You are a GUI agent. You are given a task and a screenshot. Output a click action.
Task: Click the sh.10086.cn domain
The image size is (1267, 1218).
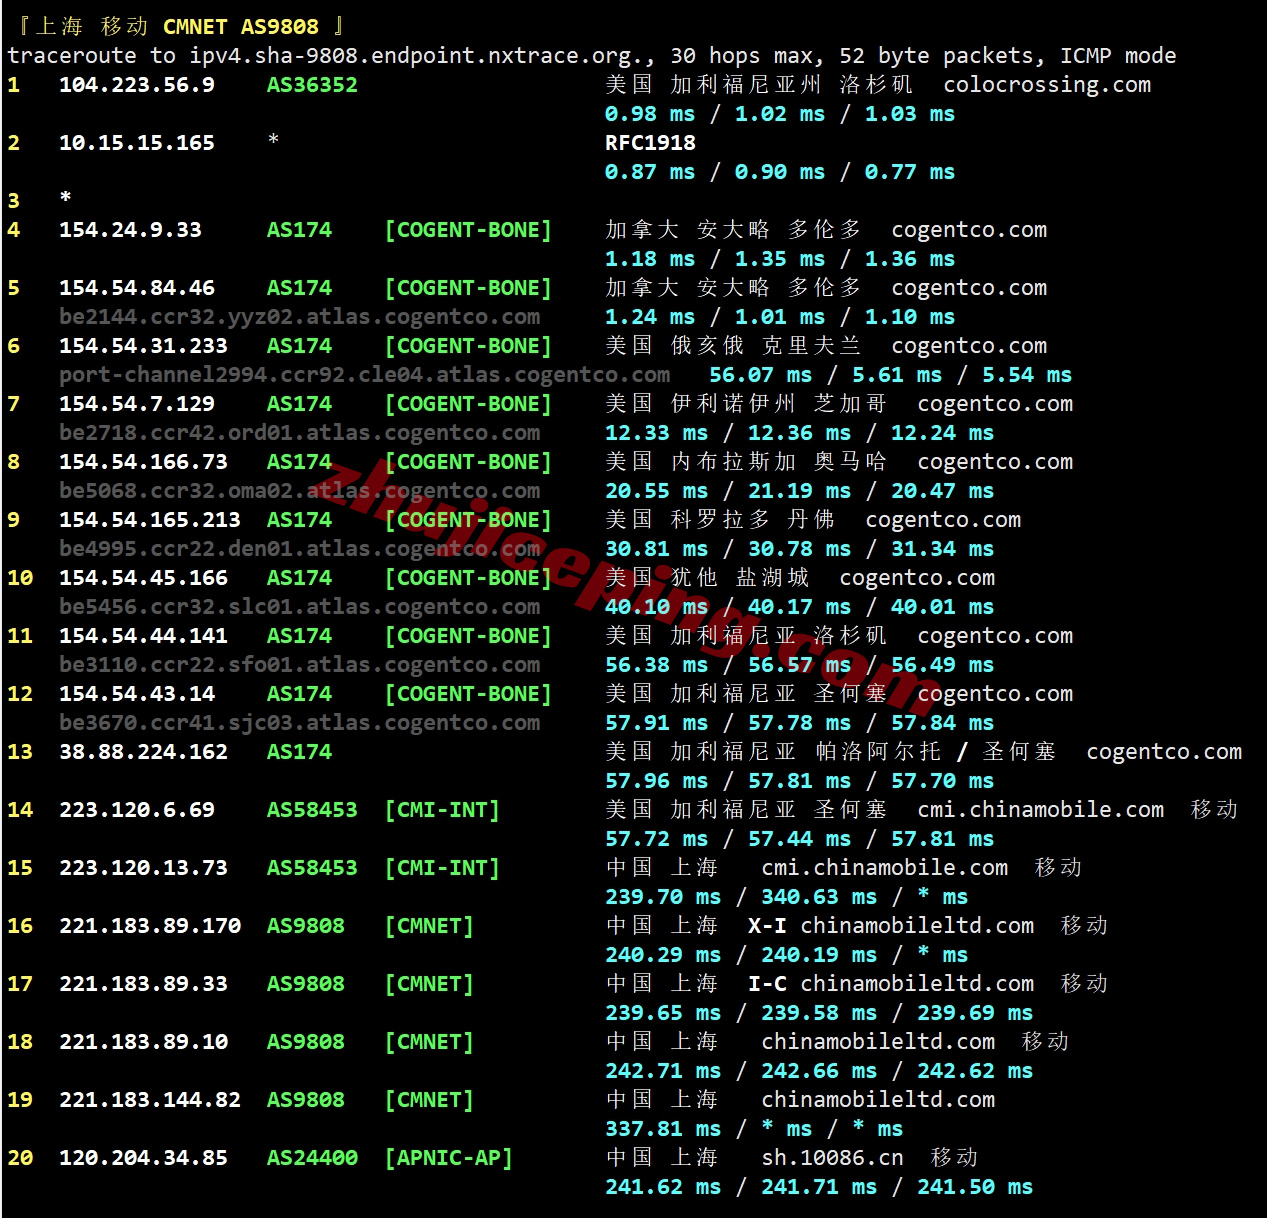coord(832,1158)
